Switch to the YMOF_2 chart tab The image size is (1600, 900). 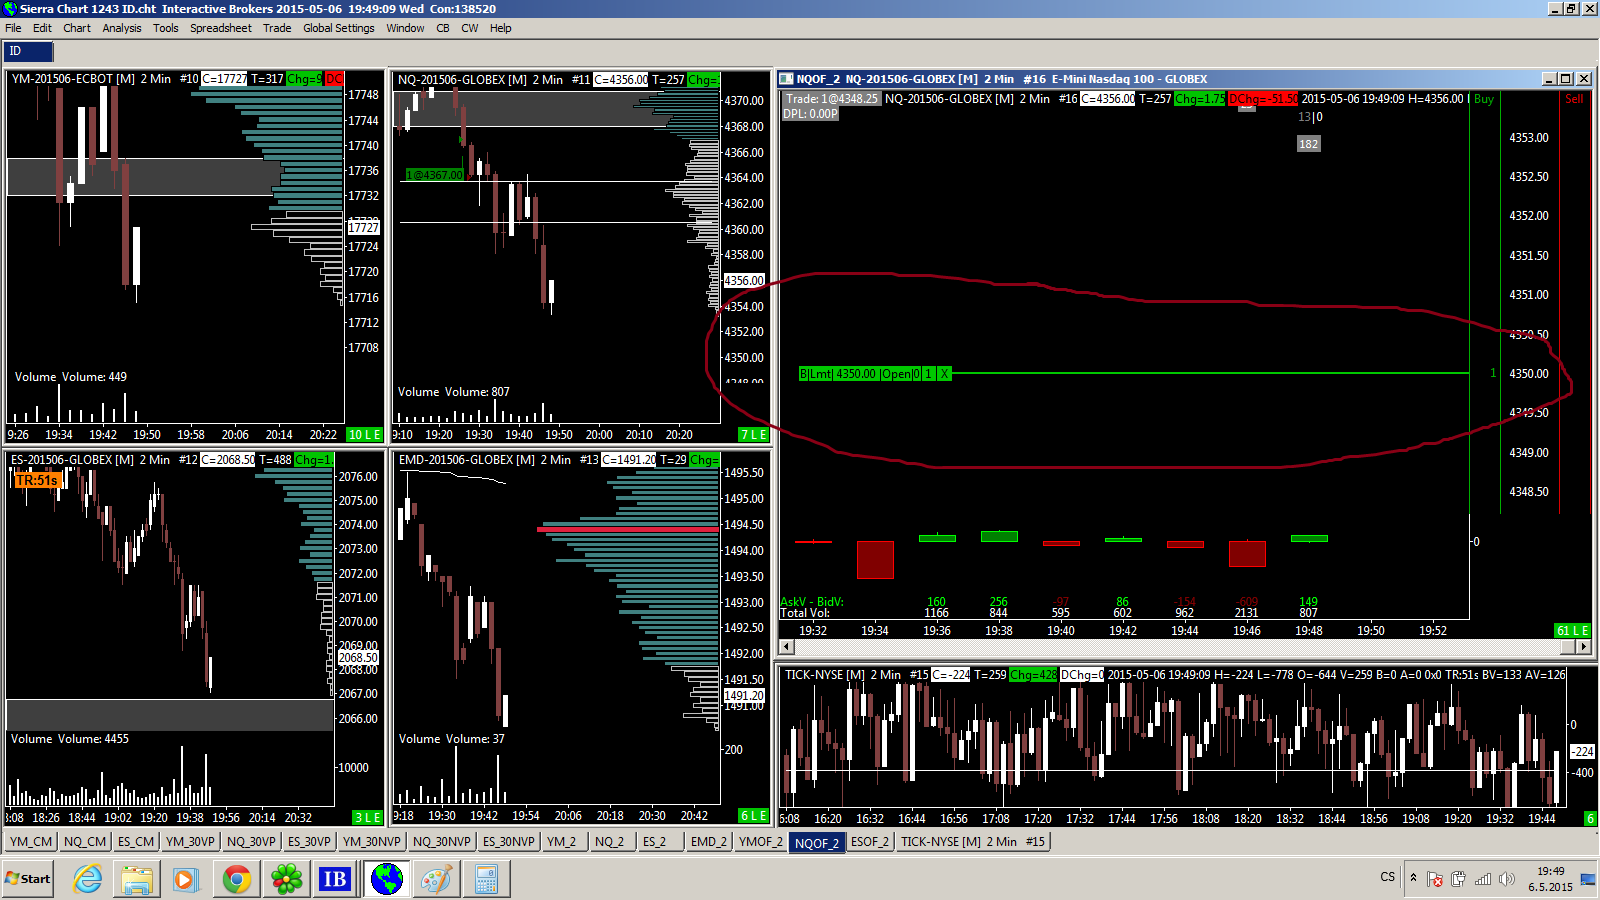click(761, 842)
